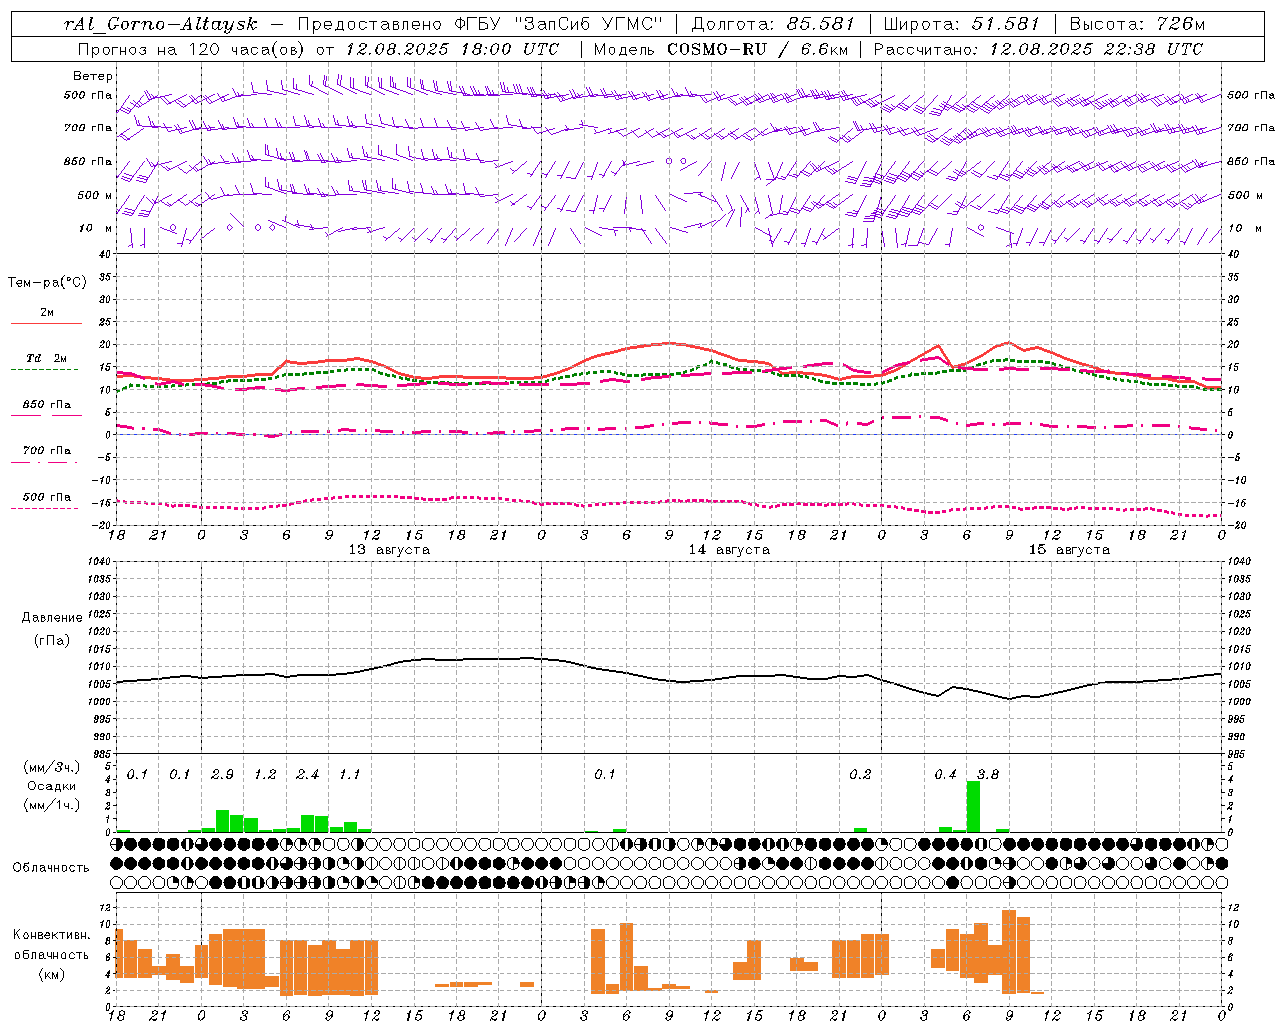Viewport: 1280px width, 1024px height.
Task: Click the Конвективн. облачность label
Action: pos(51,945)
